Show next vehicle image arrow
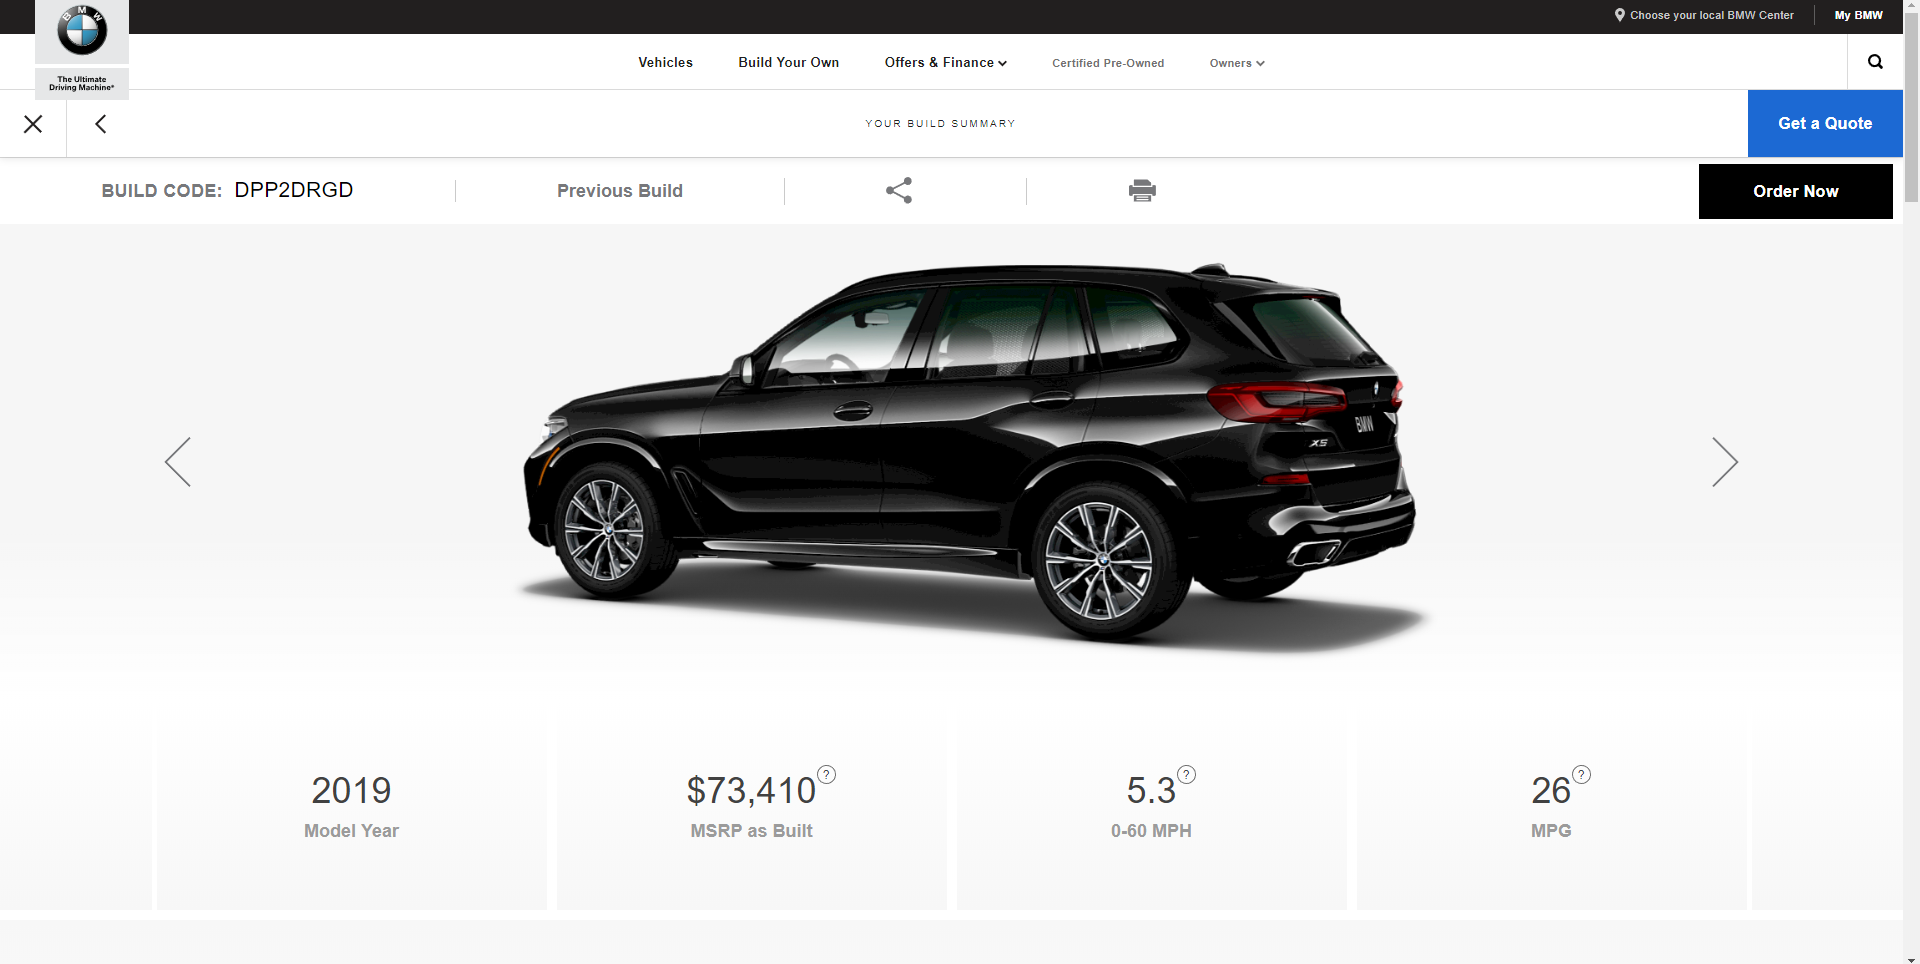1920x964 pixels. coord(1725,462)
